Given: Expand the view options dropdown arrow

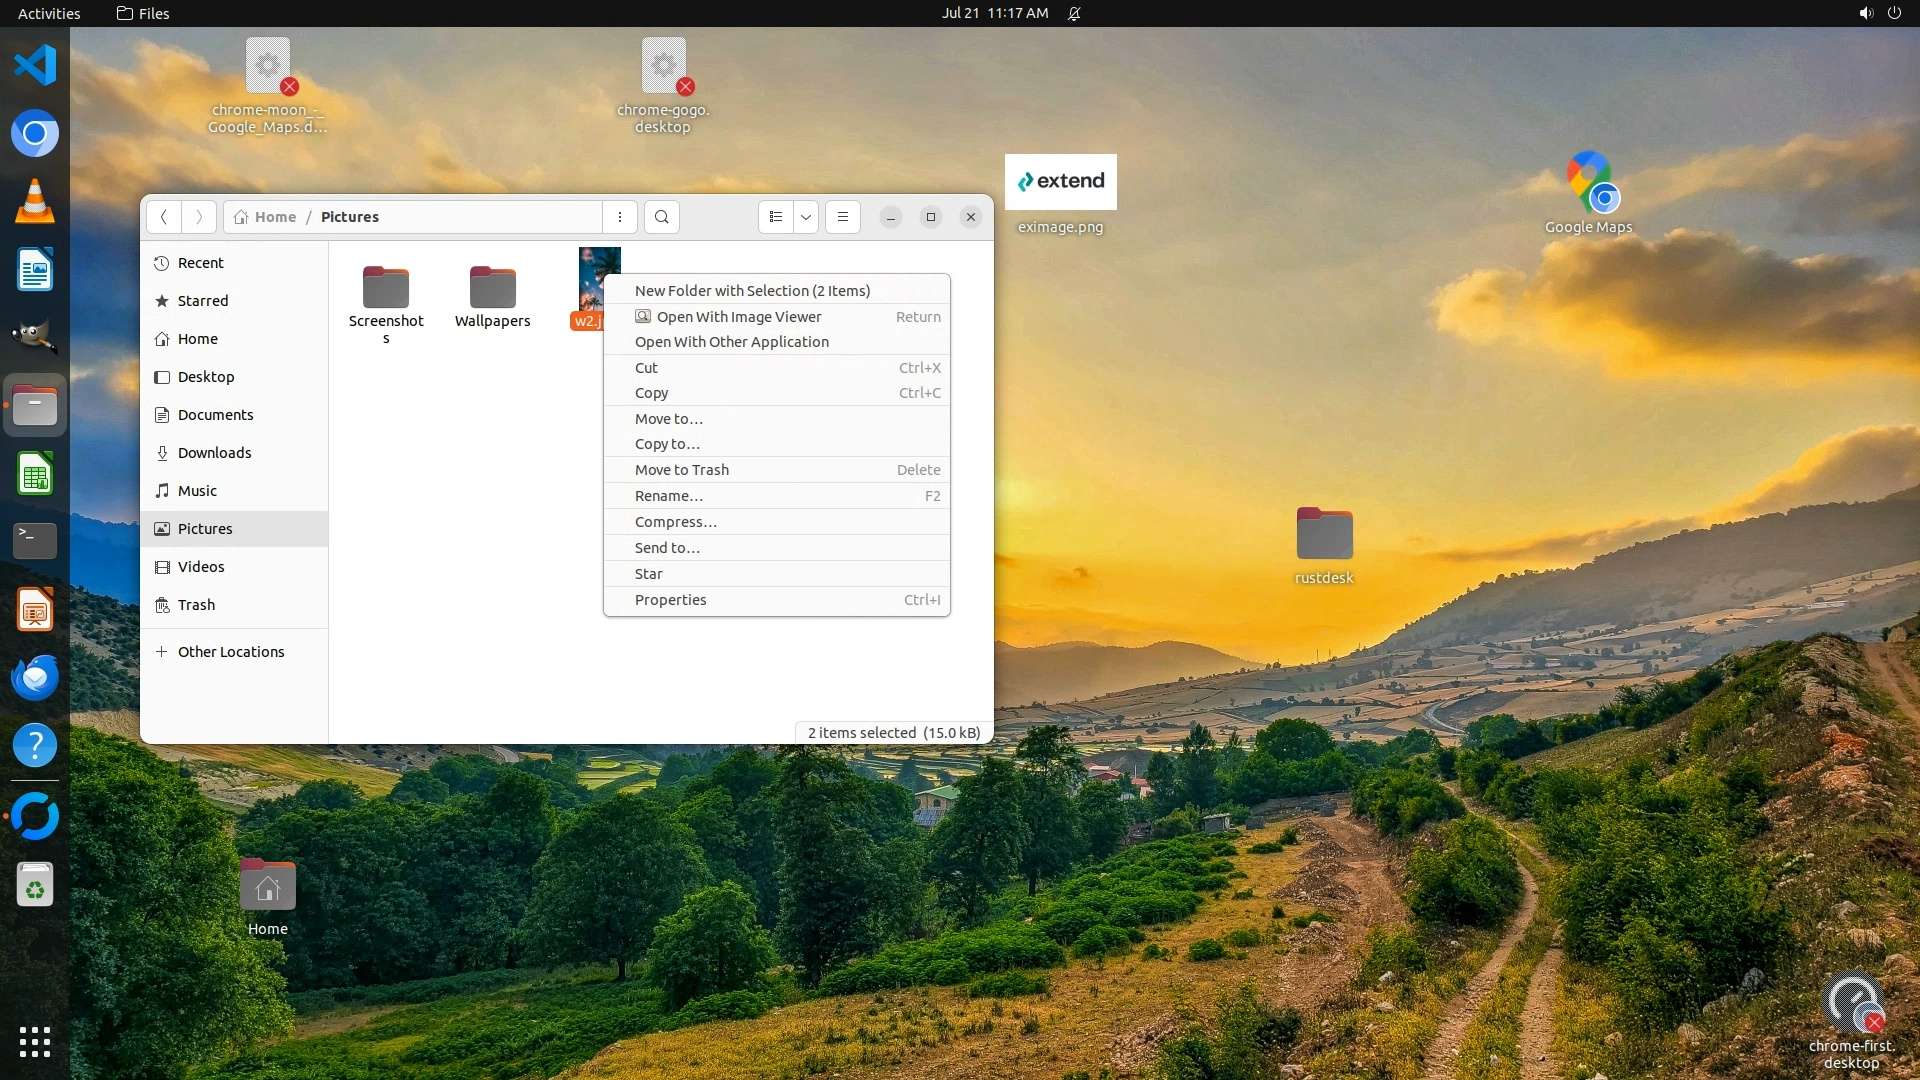Looking at the screenshot, I should pyautogui.click(x=806, y=217).
